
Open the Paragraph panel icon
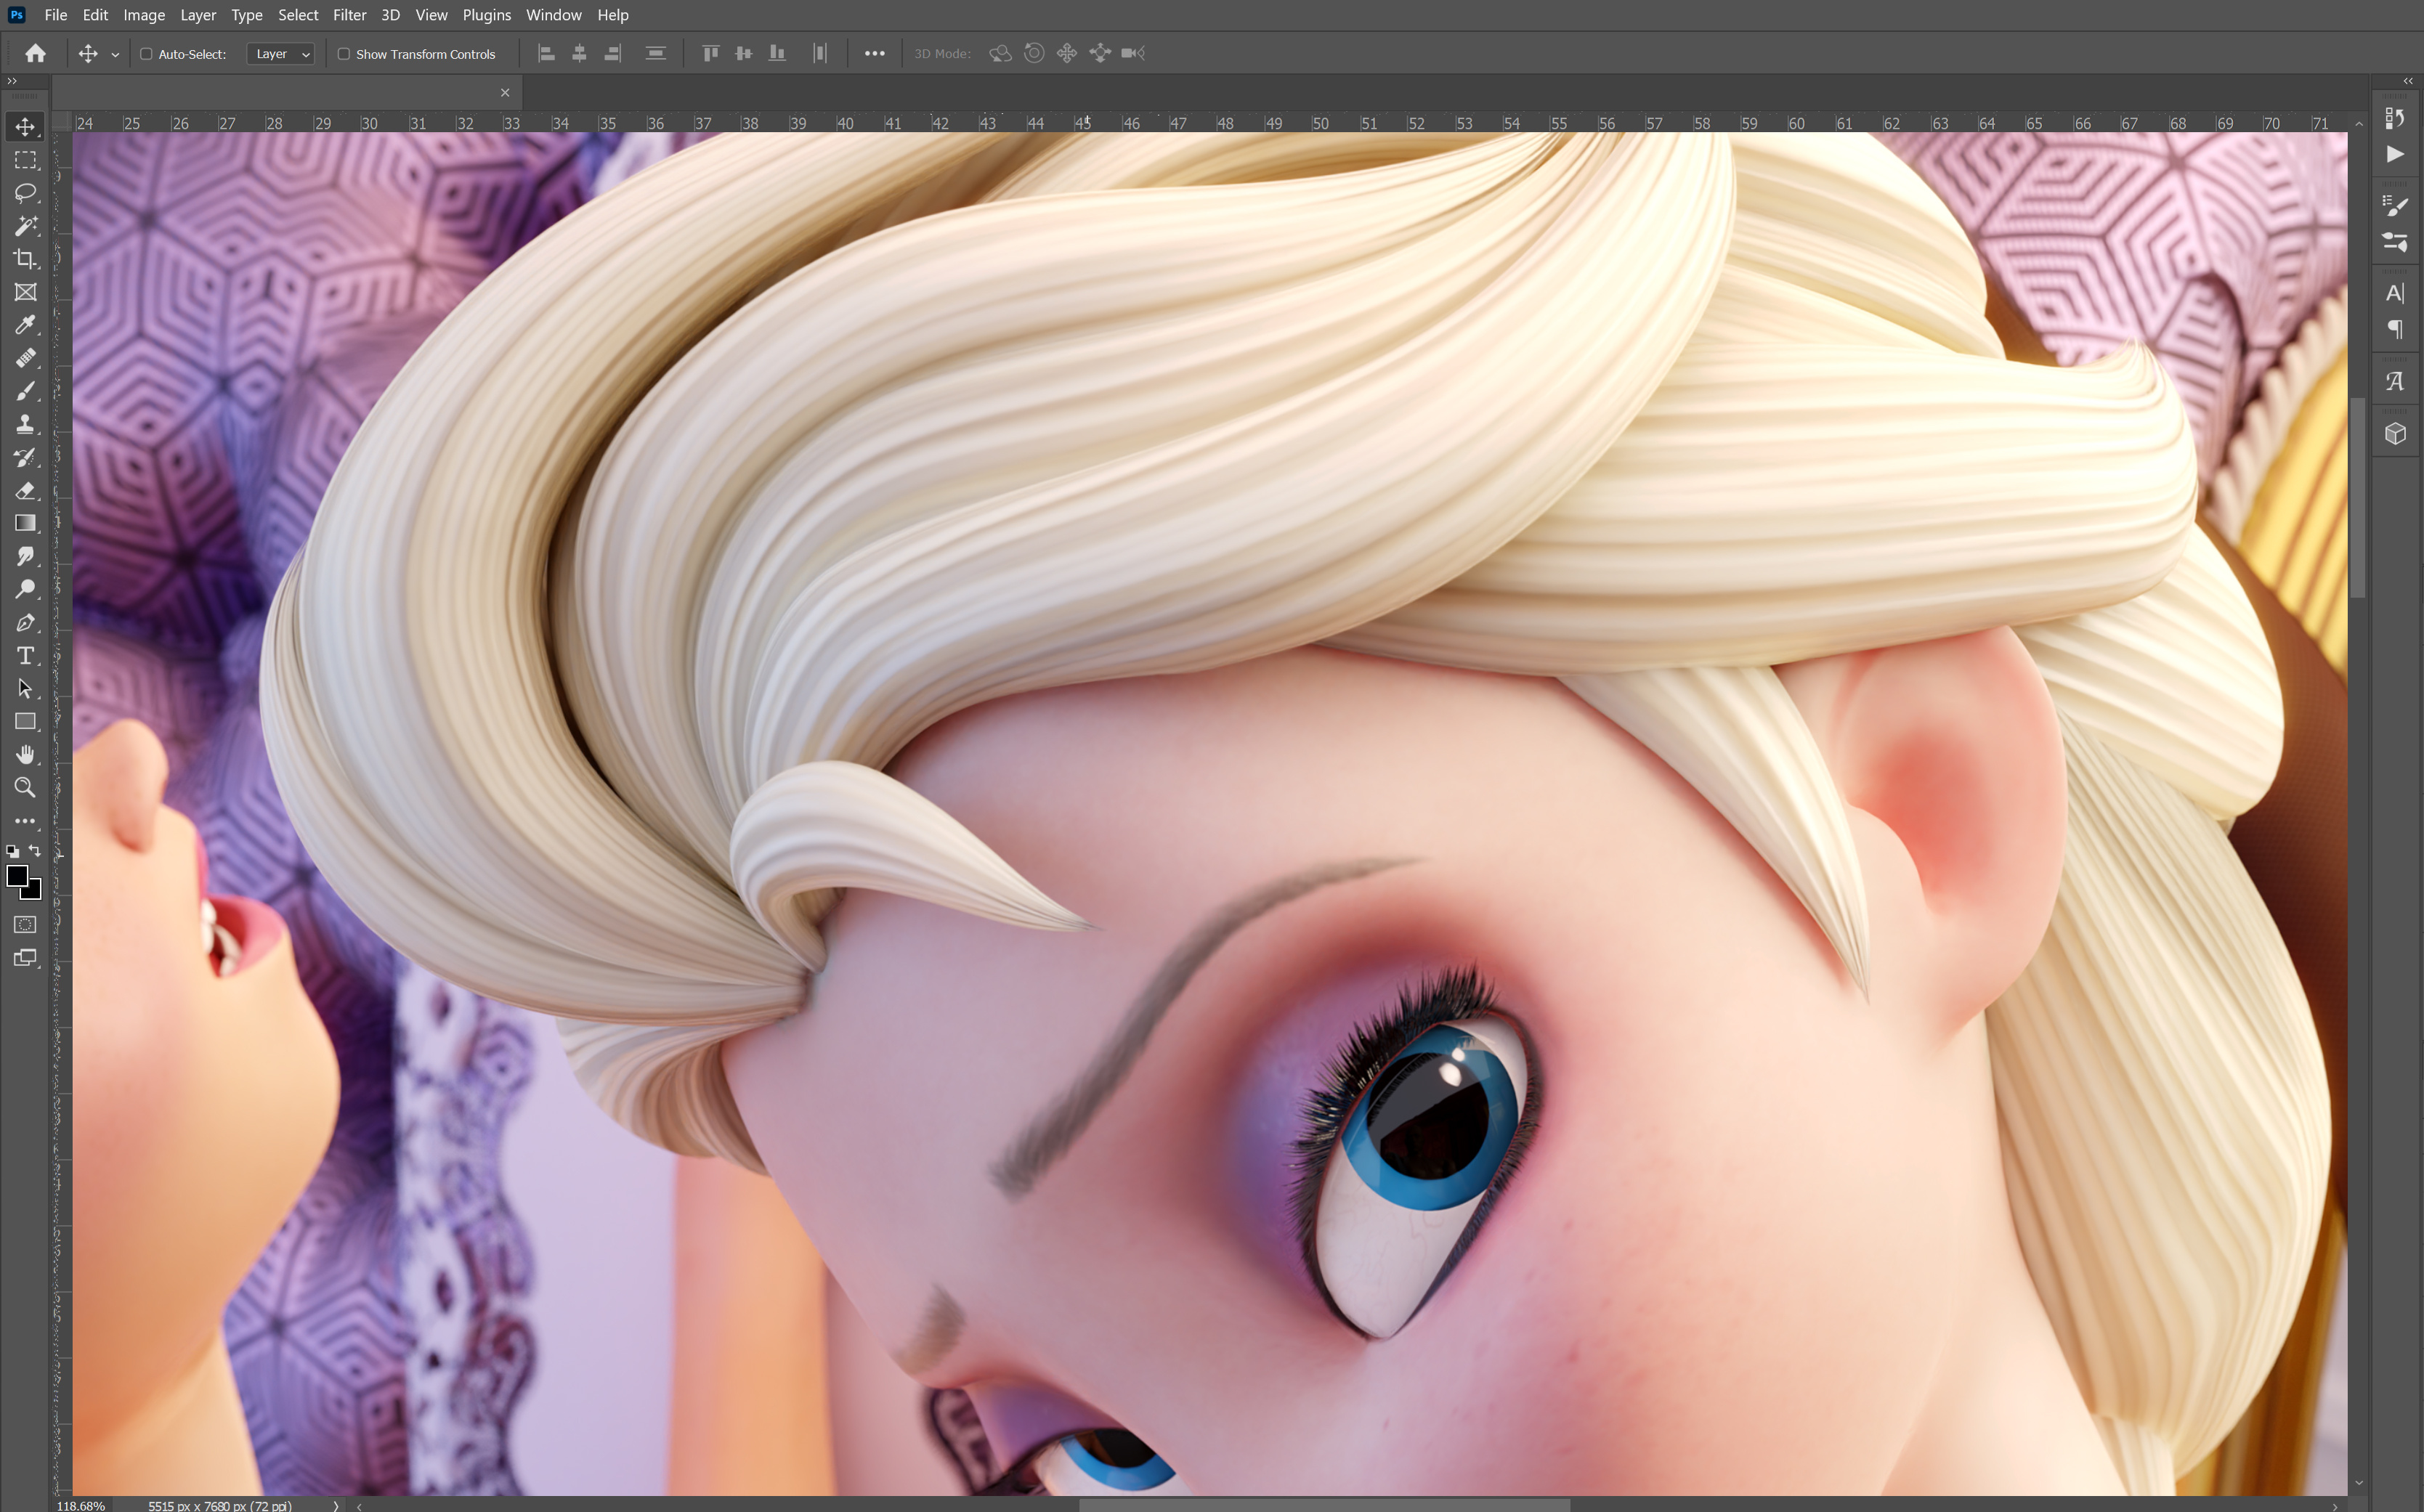click(x=2395, y=329)
